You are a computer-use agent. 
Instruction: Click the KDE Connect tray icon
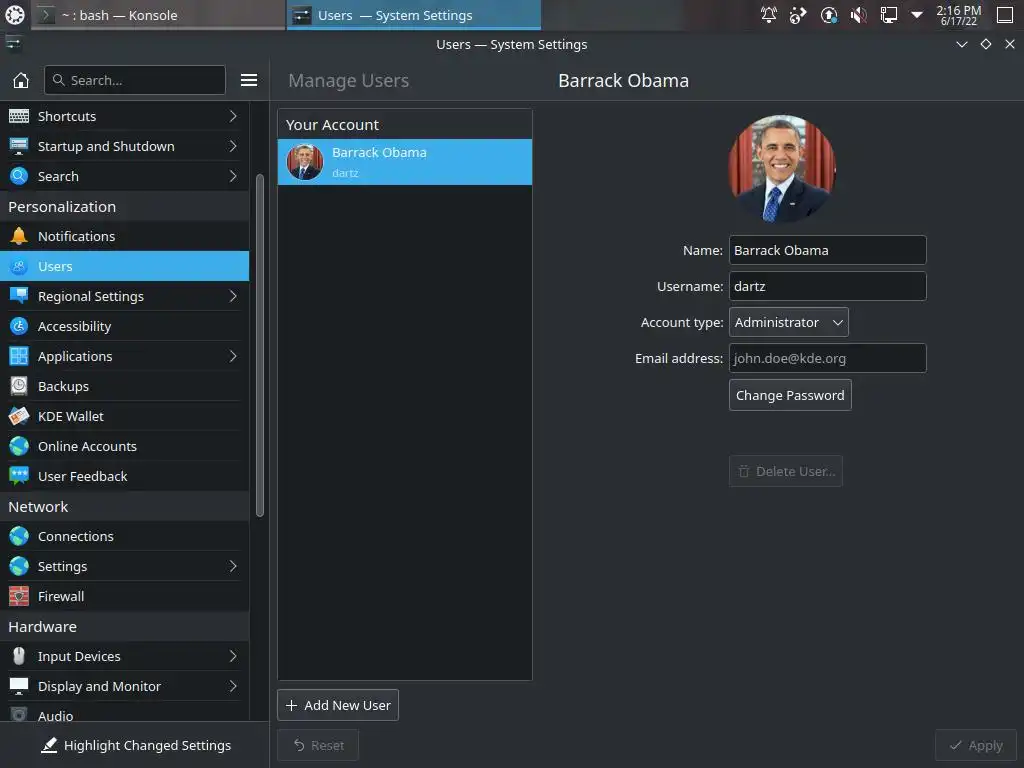798,14
